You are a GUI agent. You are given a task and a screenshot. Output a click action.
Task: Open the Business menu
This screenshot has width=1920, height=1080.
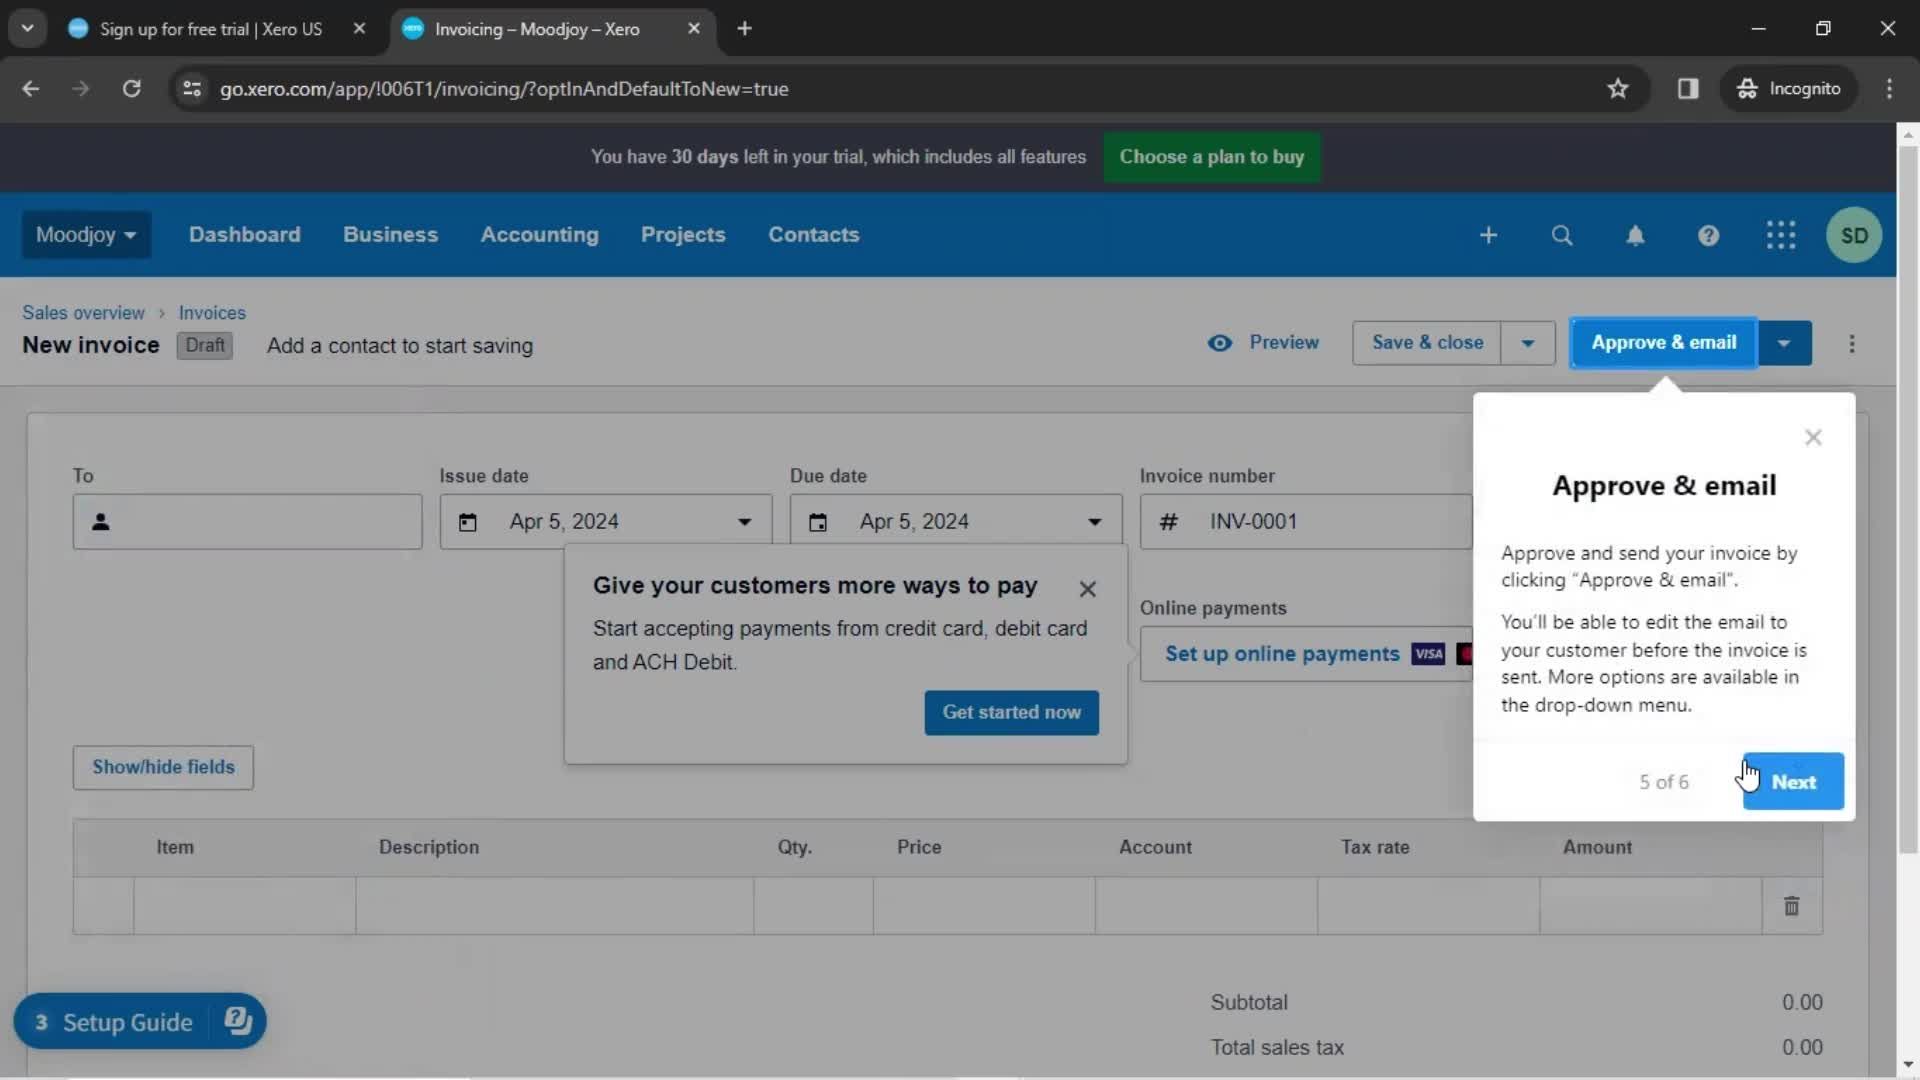pos(390,235)
